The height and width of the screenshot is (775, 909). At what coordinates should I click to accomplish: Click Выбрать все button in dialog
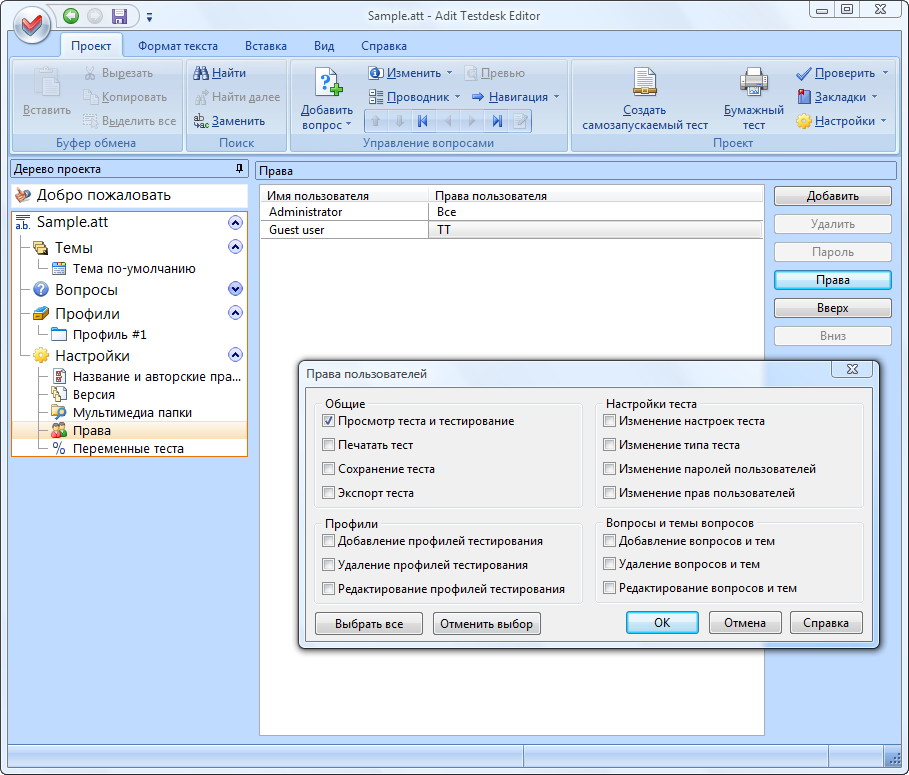tap(369, 624)
